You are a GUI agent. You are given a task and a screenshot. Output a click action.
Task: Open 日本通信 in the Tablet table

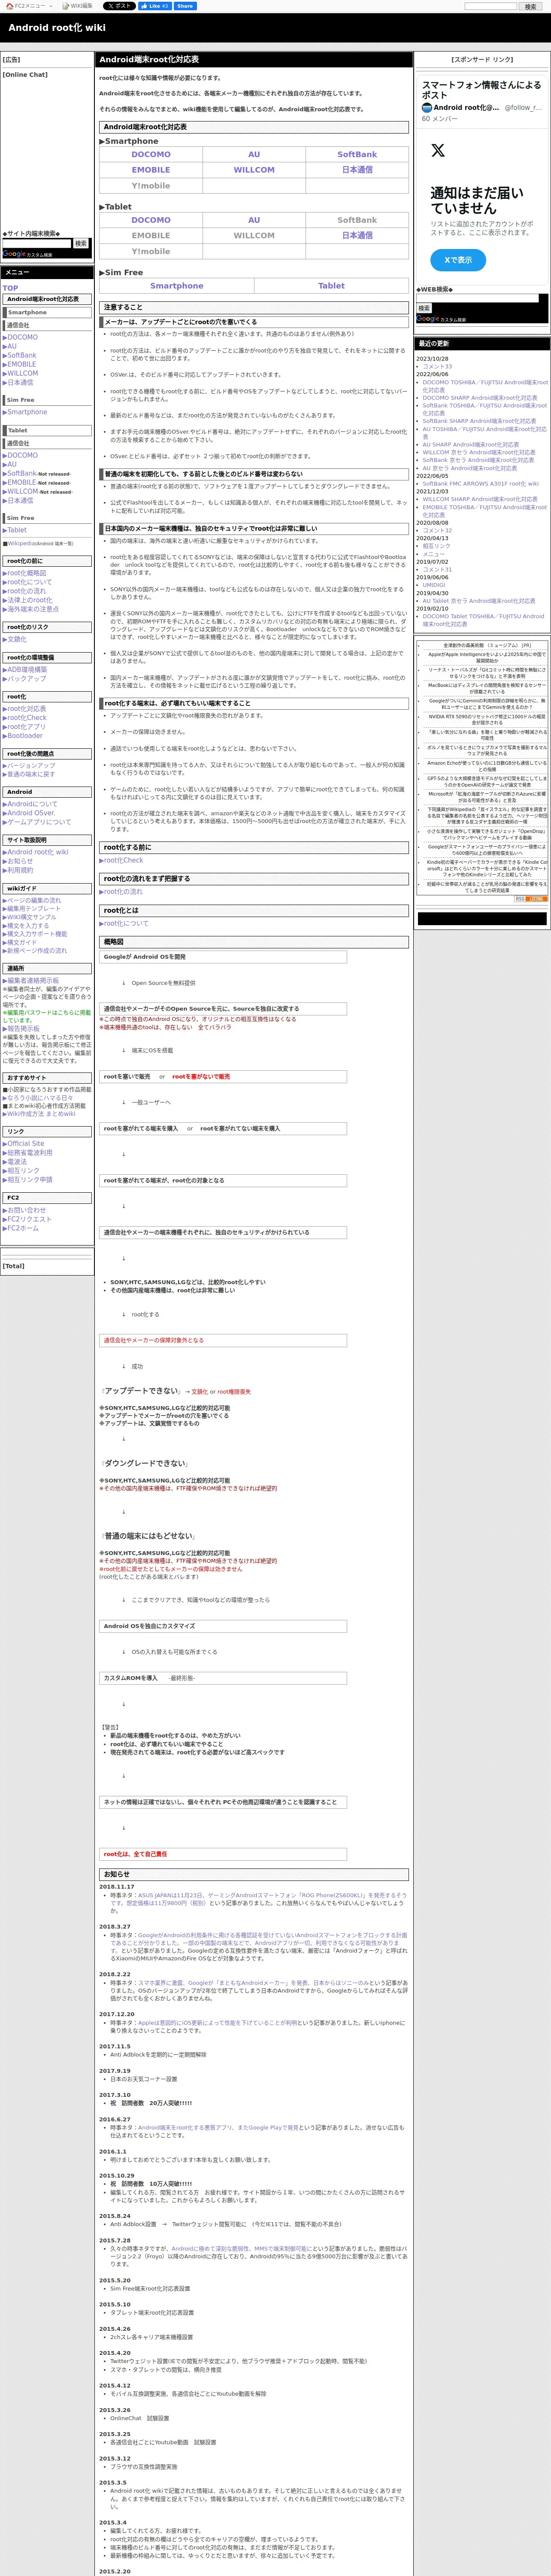[x=357, y=236]
